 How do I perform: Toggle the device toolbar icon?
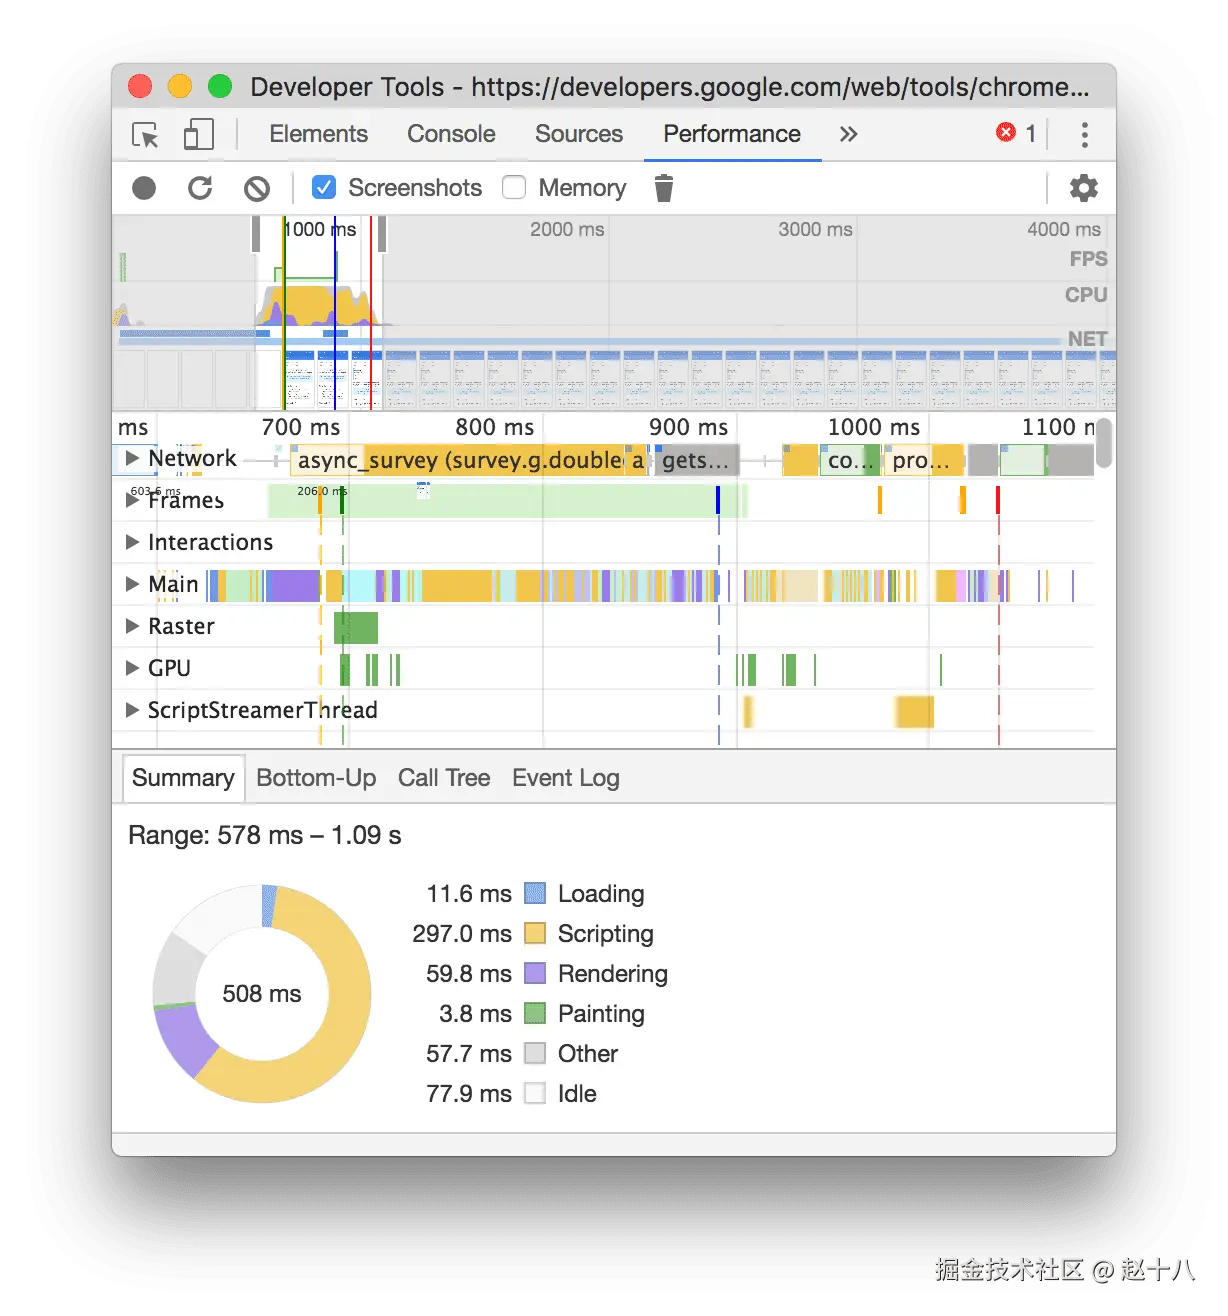198,135
